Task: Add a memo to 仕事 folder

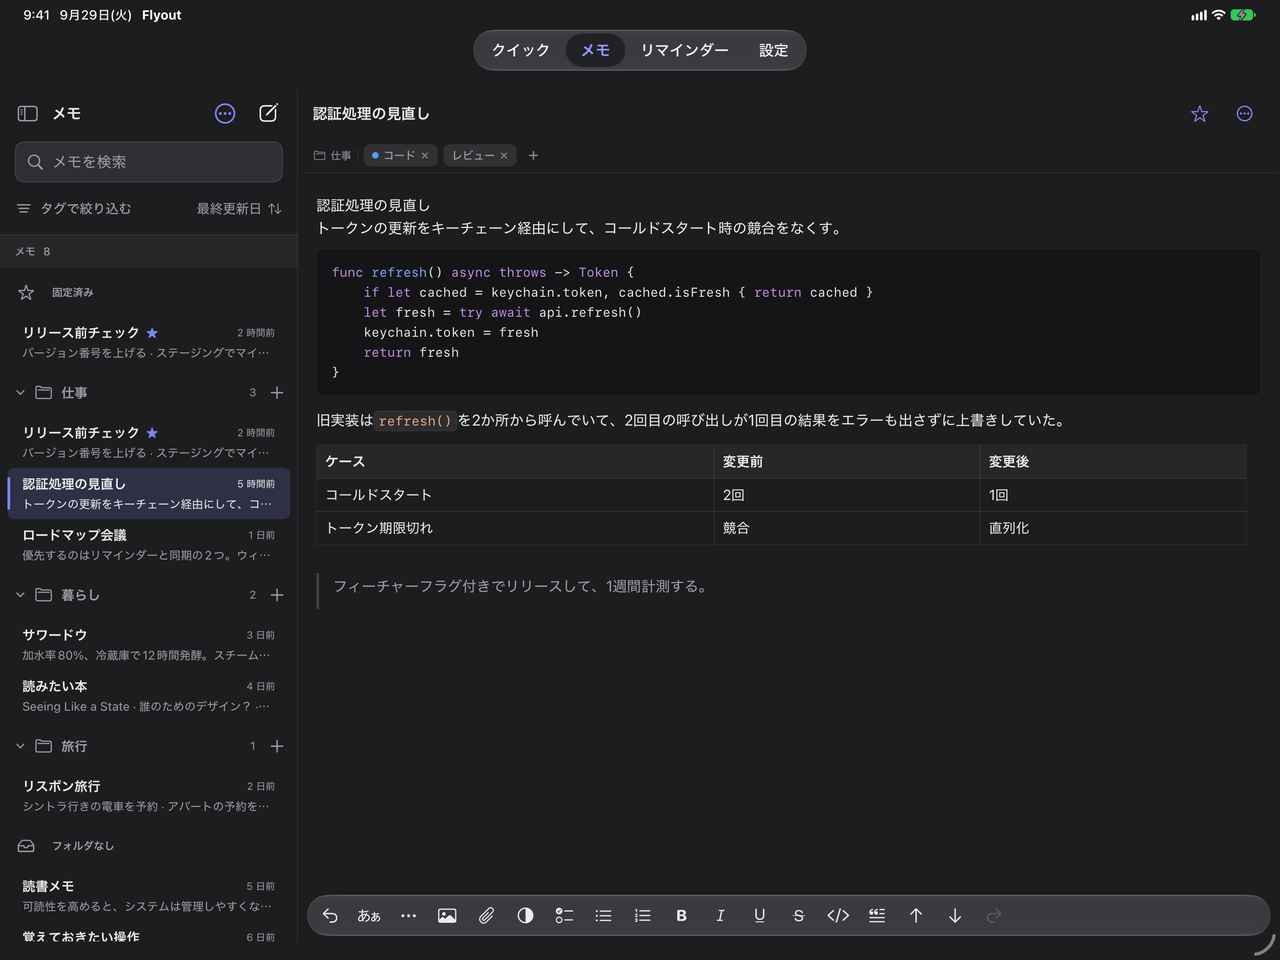Action: coord(277,393)
